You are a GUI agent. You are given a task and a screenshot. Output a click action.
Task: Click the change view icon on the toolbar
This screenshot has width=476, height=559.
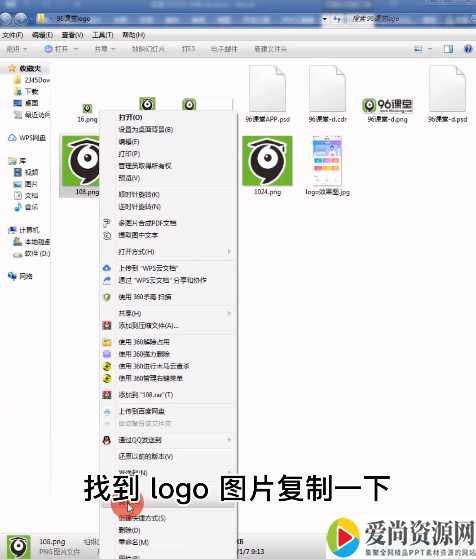click(418, 49)
